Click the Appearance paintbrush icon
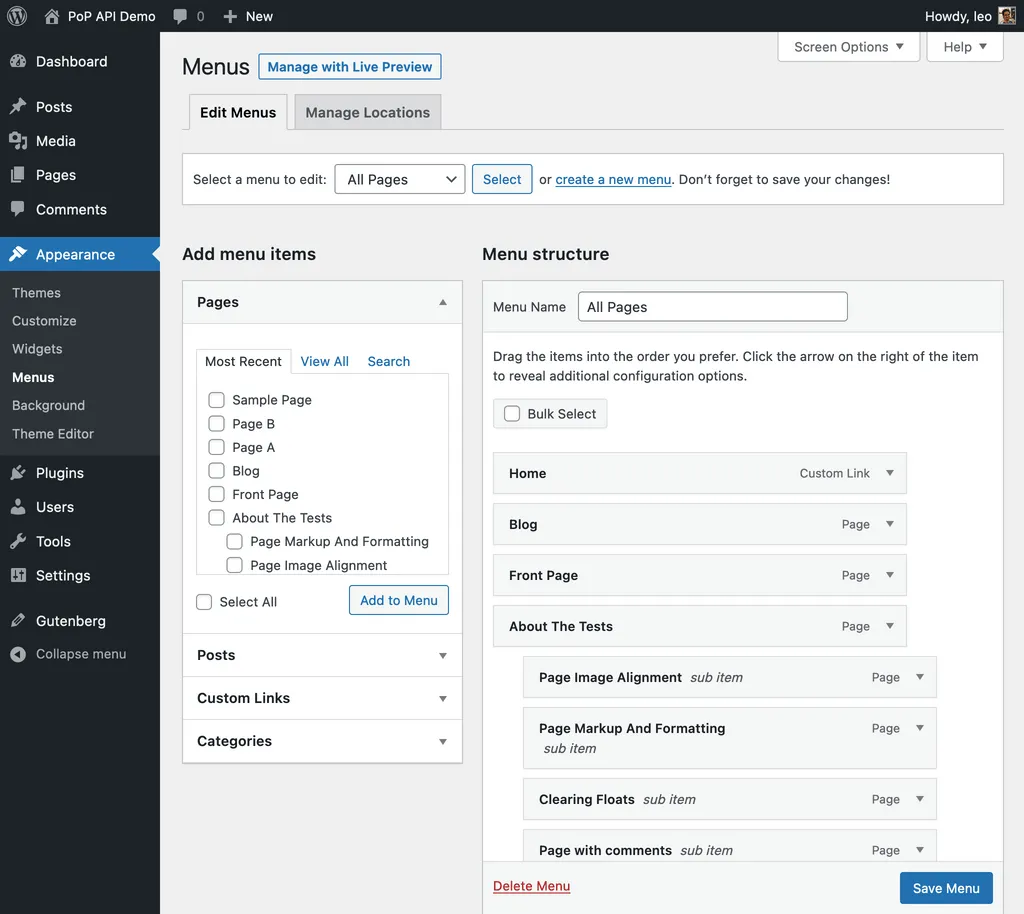 click(x=18, y=254)
